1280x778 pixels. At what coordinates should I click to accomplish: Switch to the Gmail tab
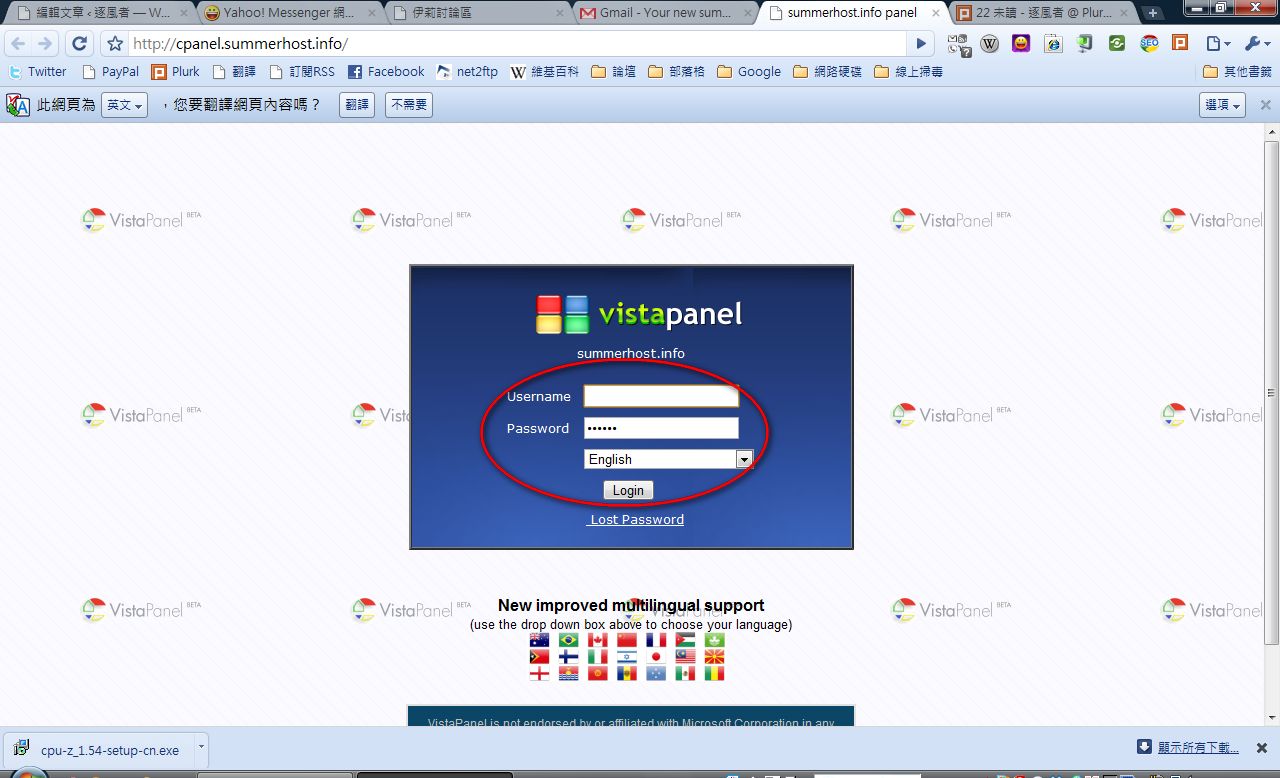[x=665, y=13]
